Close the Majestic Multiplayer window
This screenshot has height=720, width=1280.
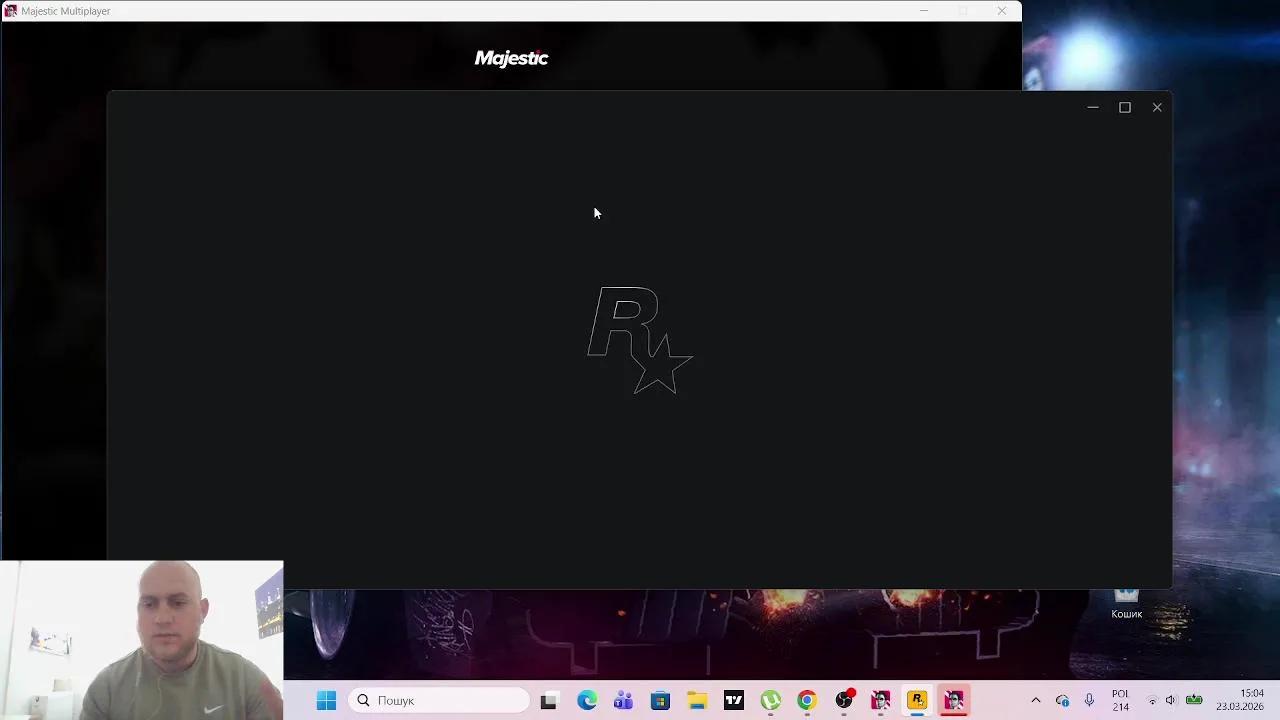pyautogui.click(x=1001, y=11)
